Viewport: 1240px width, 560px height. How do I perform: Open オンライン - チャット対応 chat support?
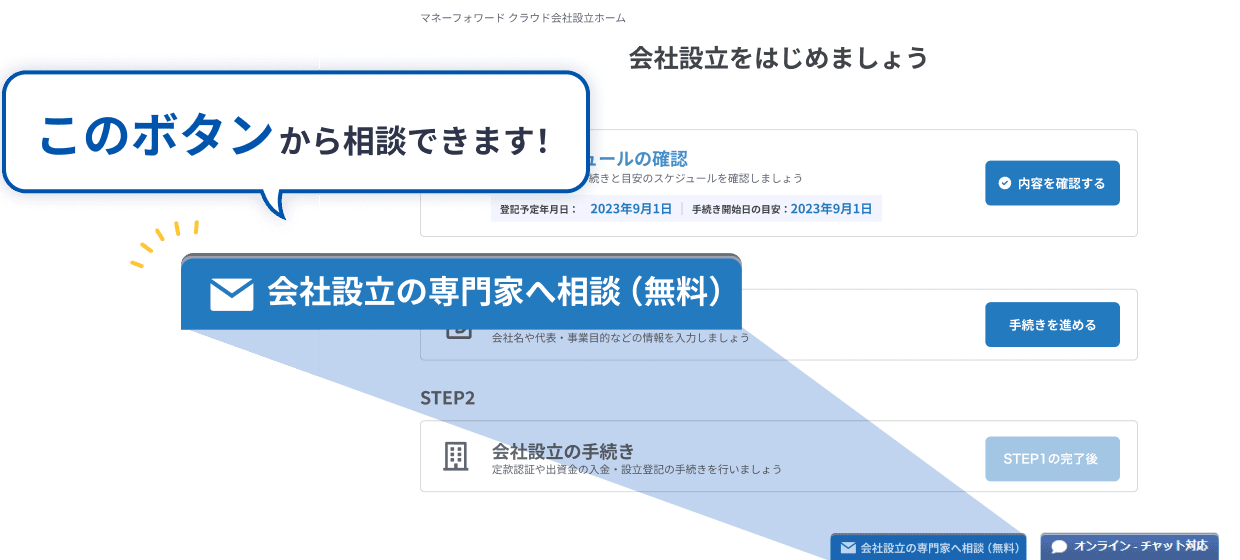[1130, 546]
